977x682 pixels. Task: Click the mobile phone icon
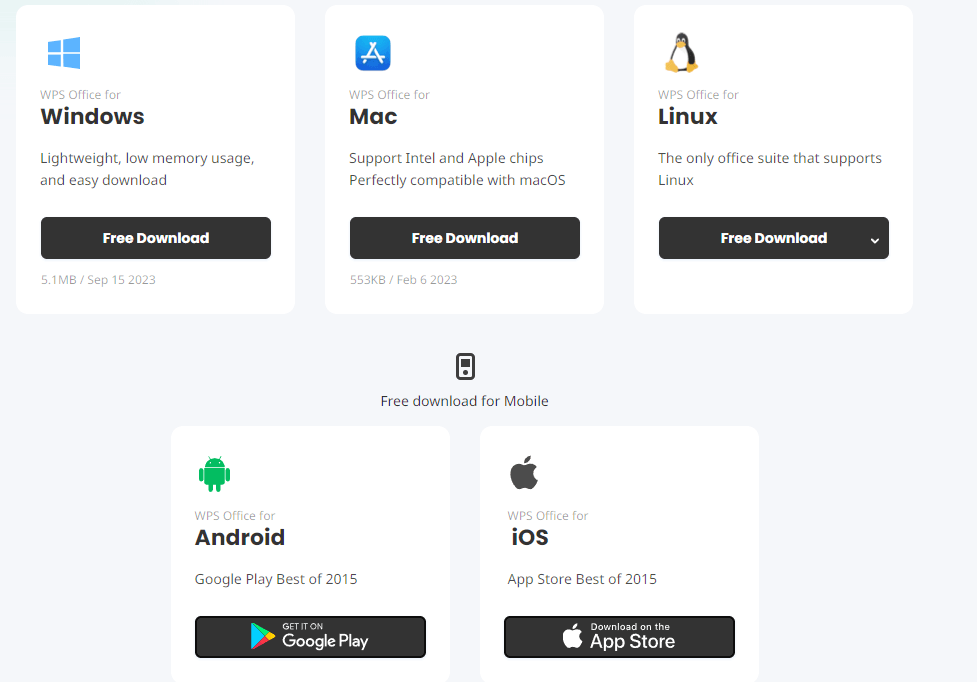(465, 367)
